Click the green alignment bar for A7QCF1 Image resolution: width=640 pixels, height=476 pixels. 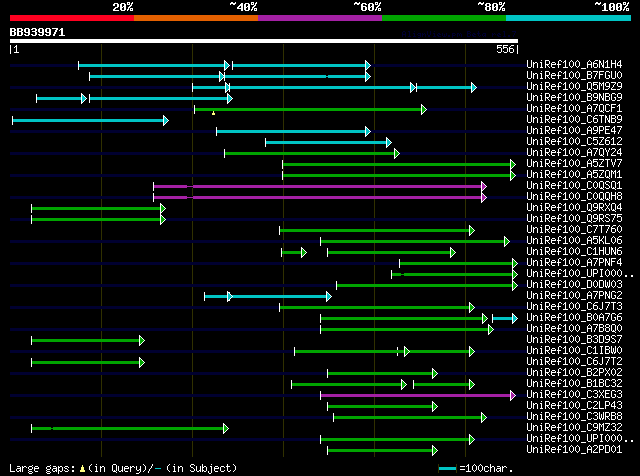pos(311,109)
